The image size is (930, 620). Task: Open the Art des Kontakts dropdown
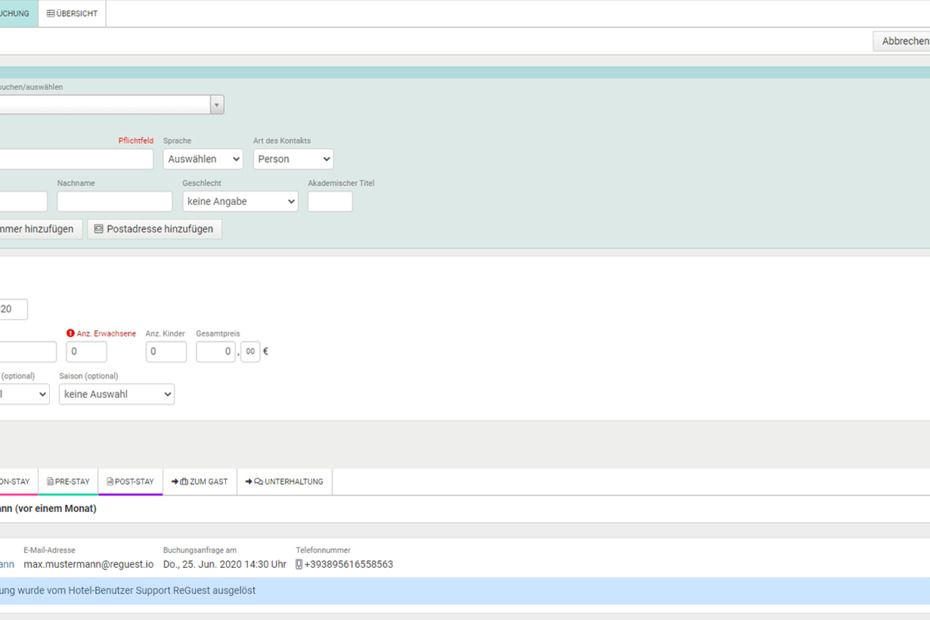(293, 159)
